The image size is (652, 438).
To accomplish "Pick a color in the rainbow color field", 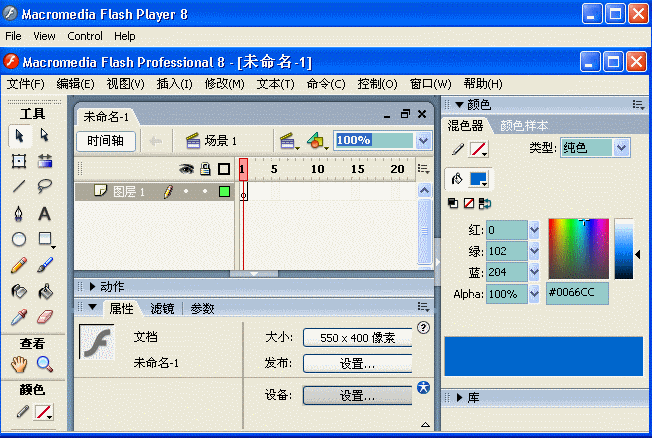I will pos(578,248).
